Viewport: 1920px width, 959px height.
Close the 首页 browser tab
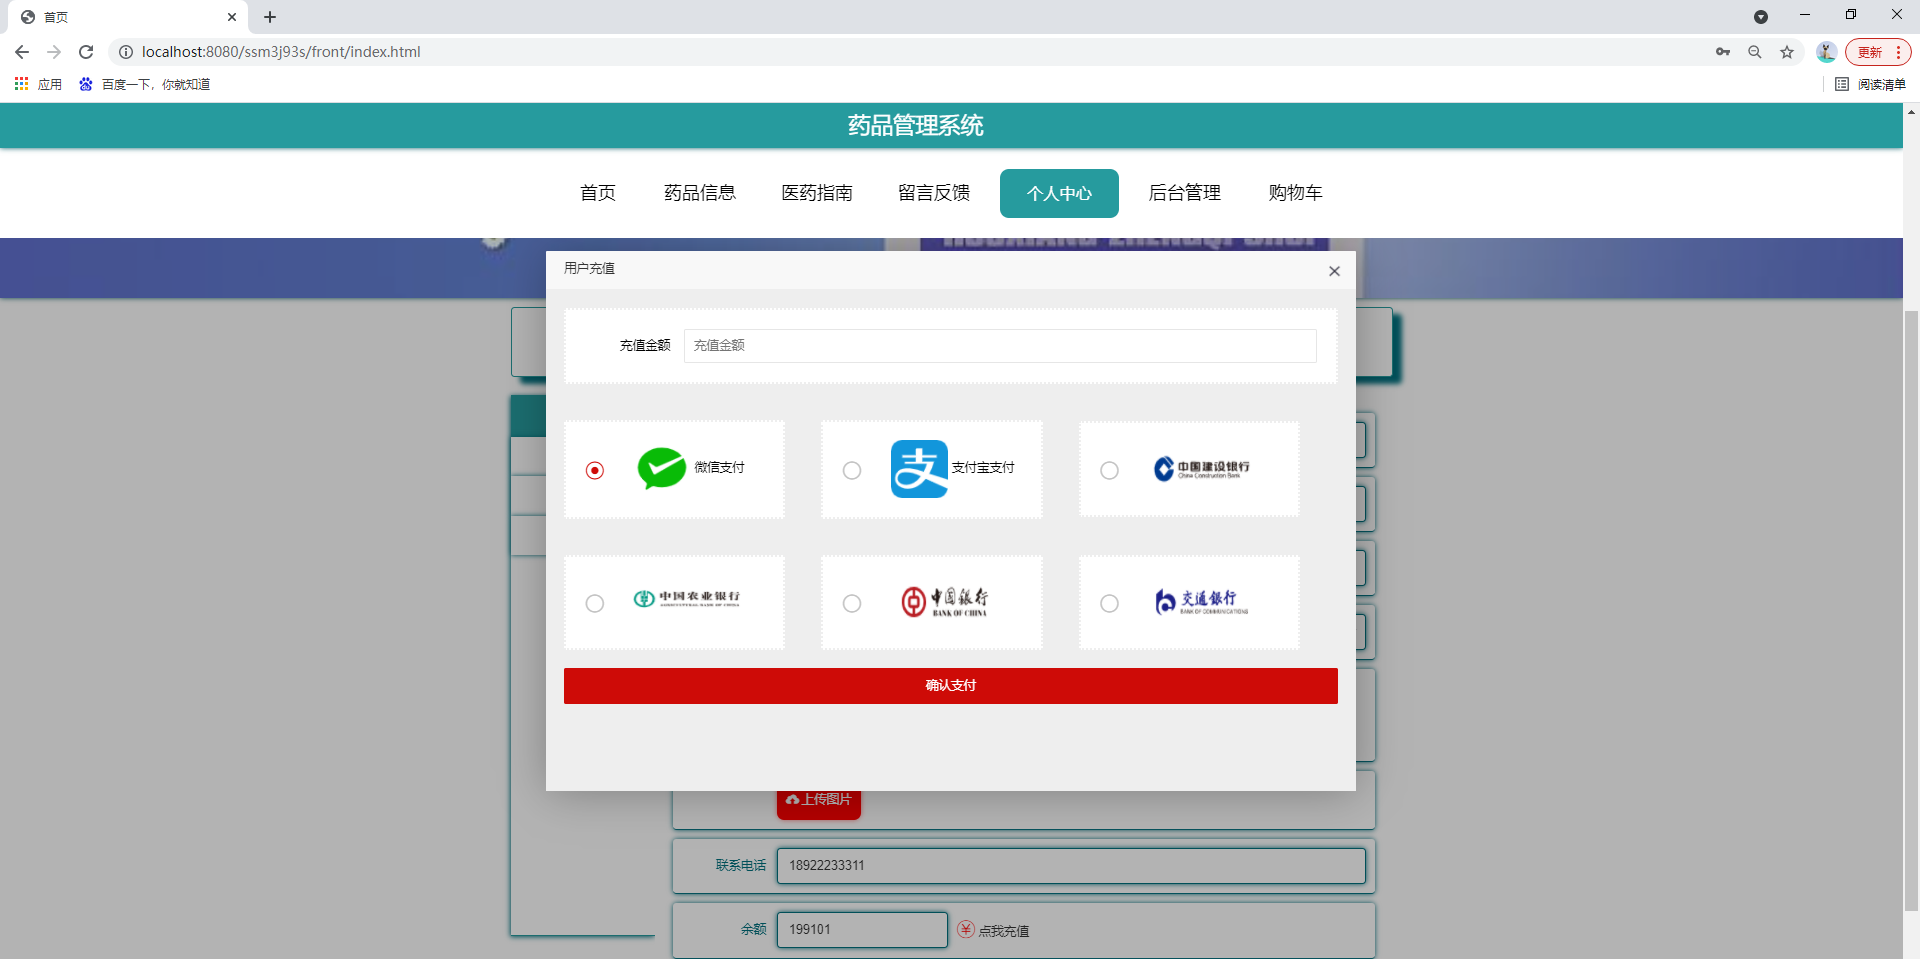coord(232,17)
